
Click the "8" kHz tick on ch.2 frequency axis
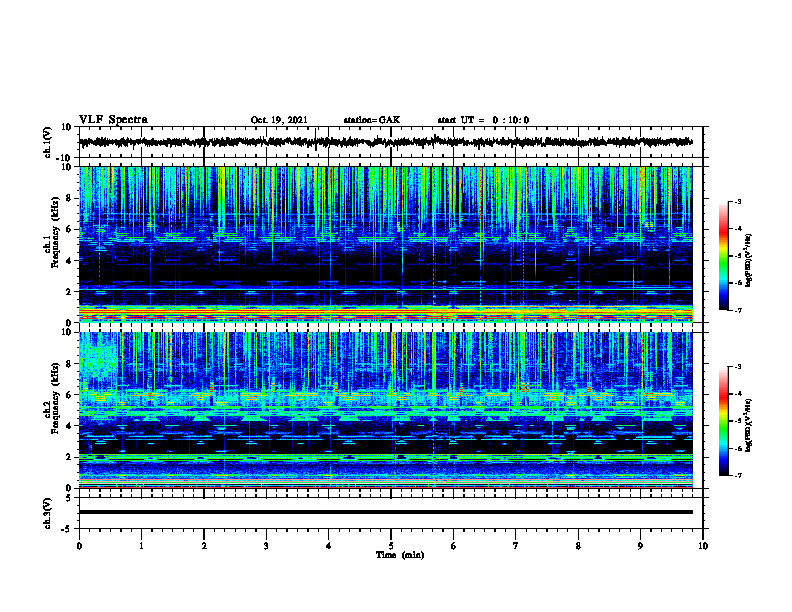point(70,364)
